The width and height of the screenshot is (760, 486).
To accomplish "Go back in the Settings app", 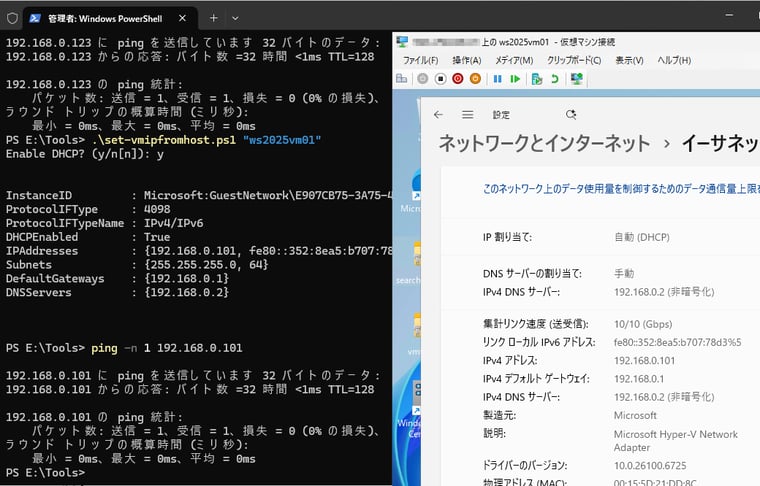I will (x=438, y=114).
